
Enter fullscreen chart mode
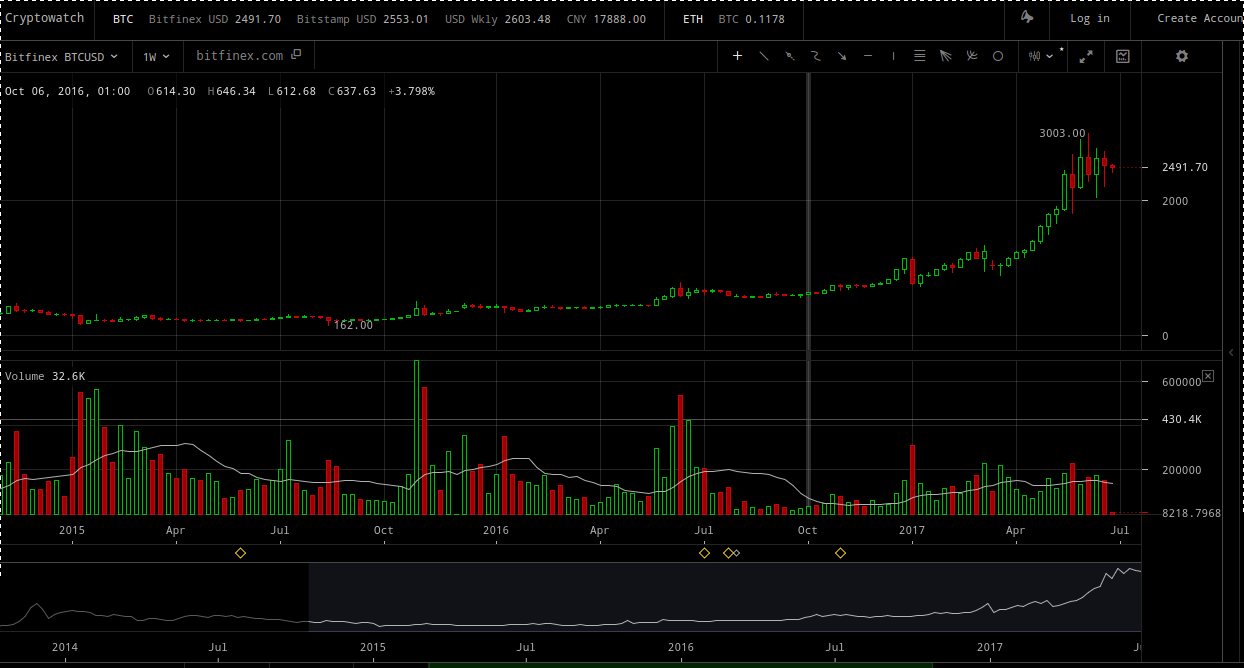click(1086, 57)
